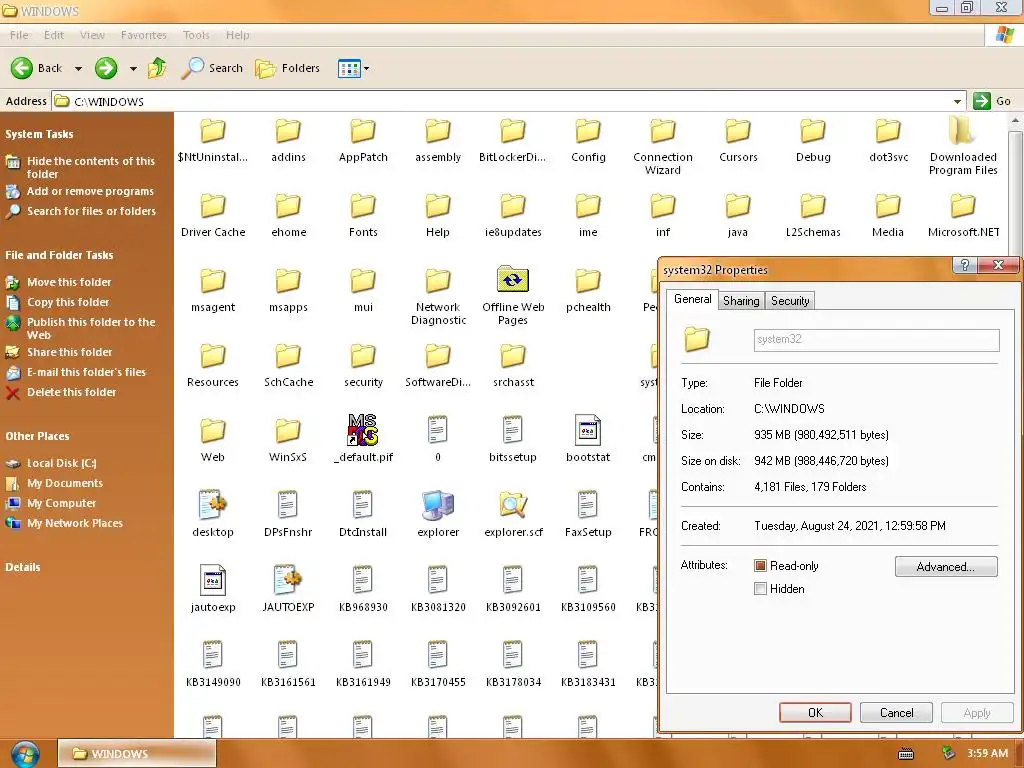Viewport: 1024px width, 768px height.
Task: Open the Search pane from the toolbar
Action: (x=212, y=68)
